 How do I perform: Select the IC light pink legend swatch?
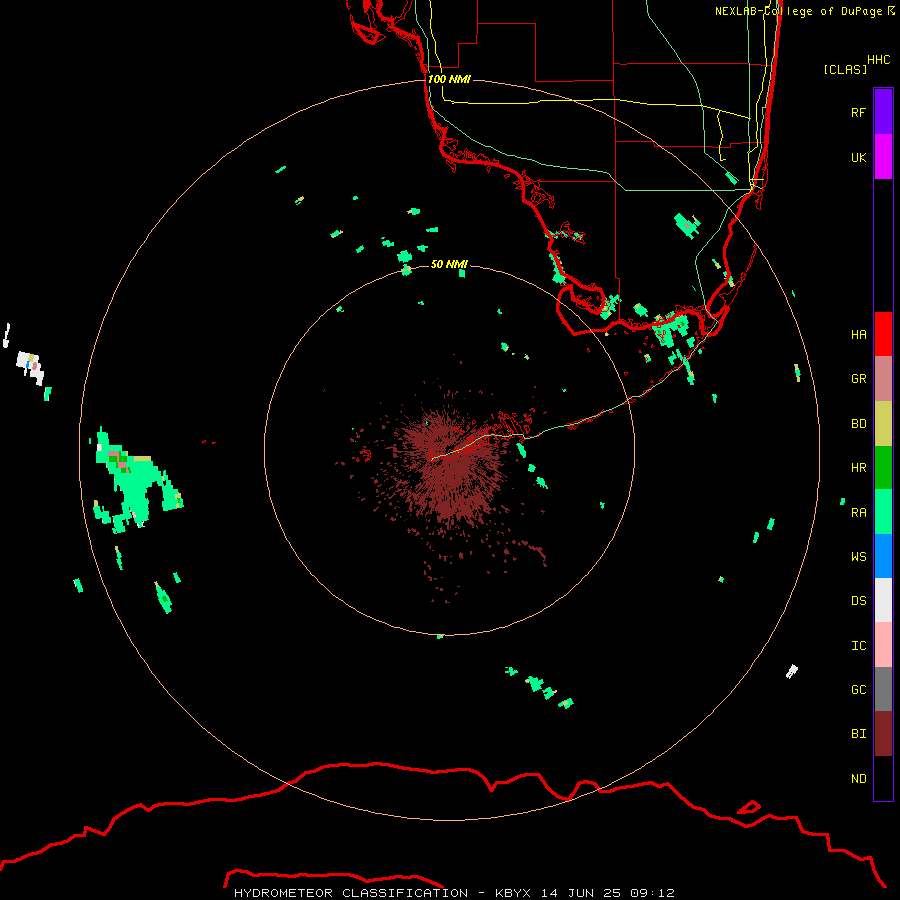coord(883,645)
